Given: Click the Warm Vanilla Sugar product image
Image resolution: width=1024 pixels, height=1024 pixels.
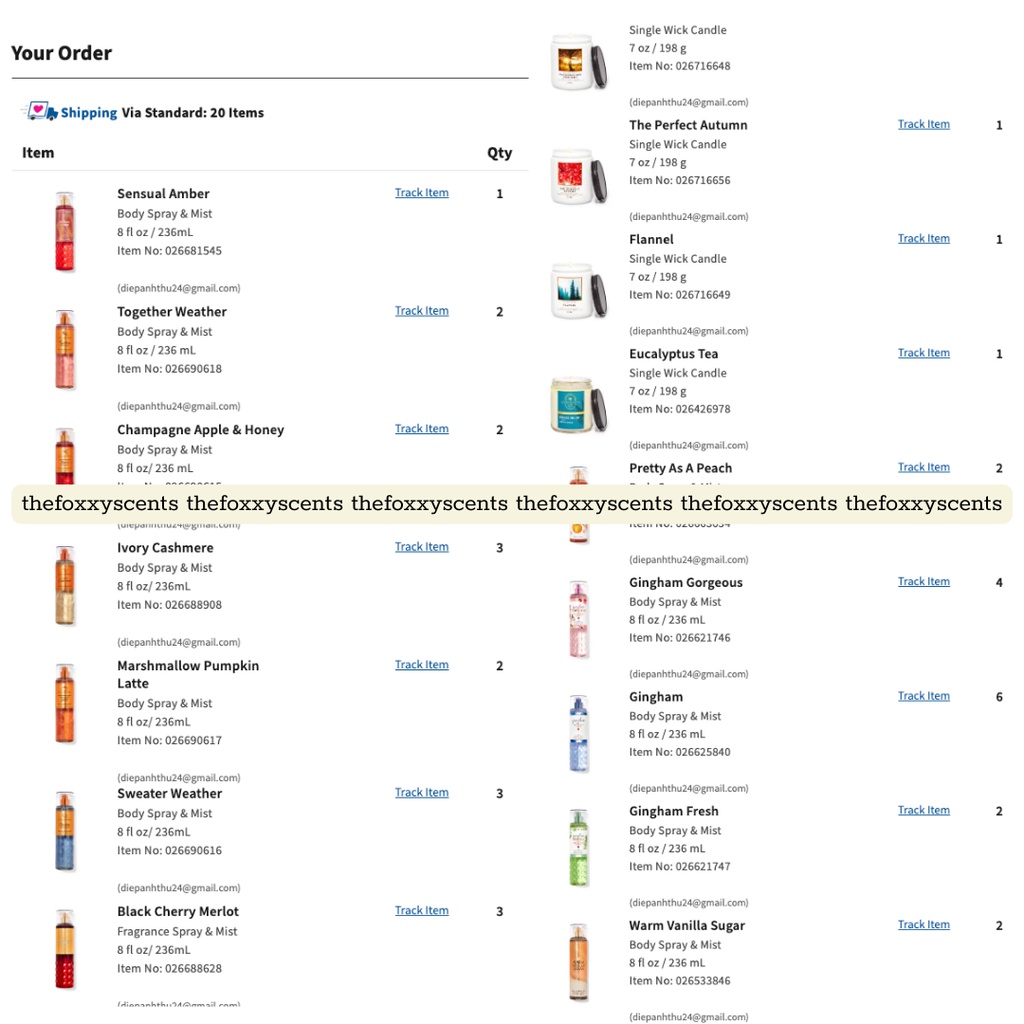Looking at the screenshot, I should 578,960.
